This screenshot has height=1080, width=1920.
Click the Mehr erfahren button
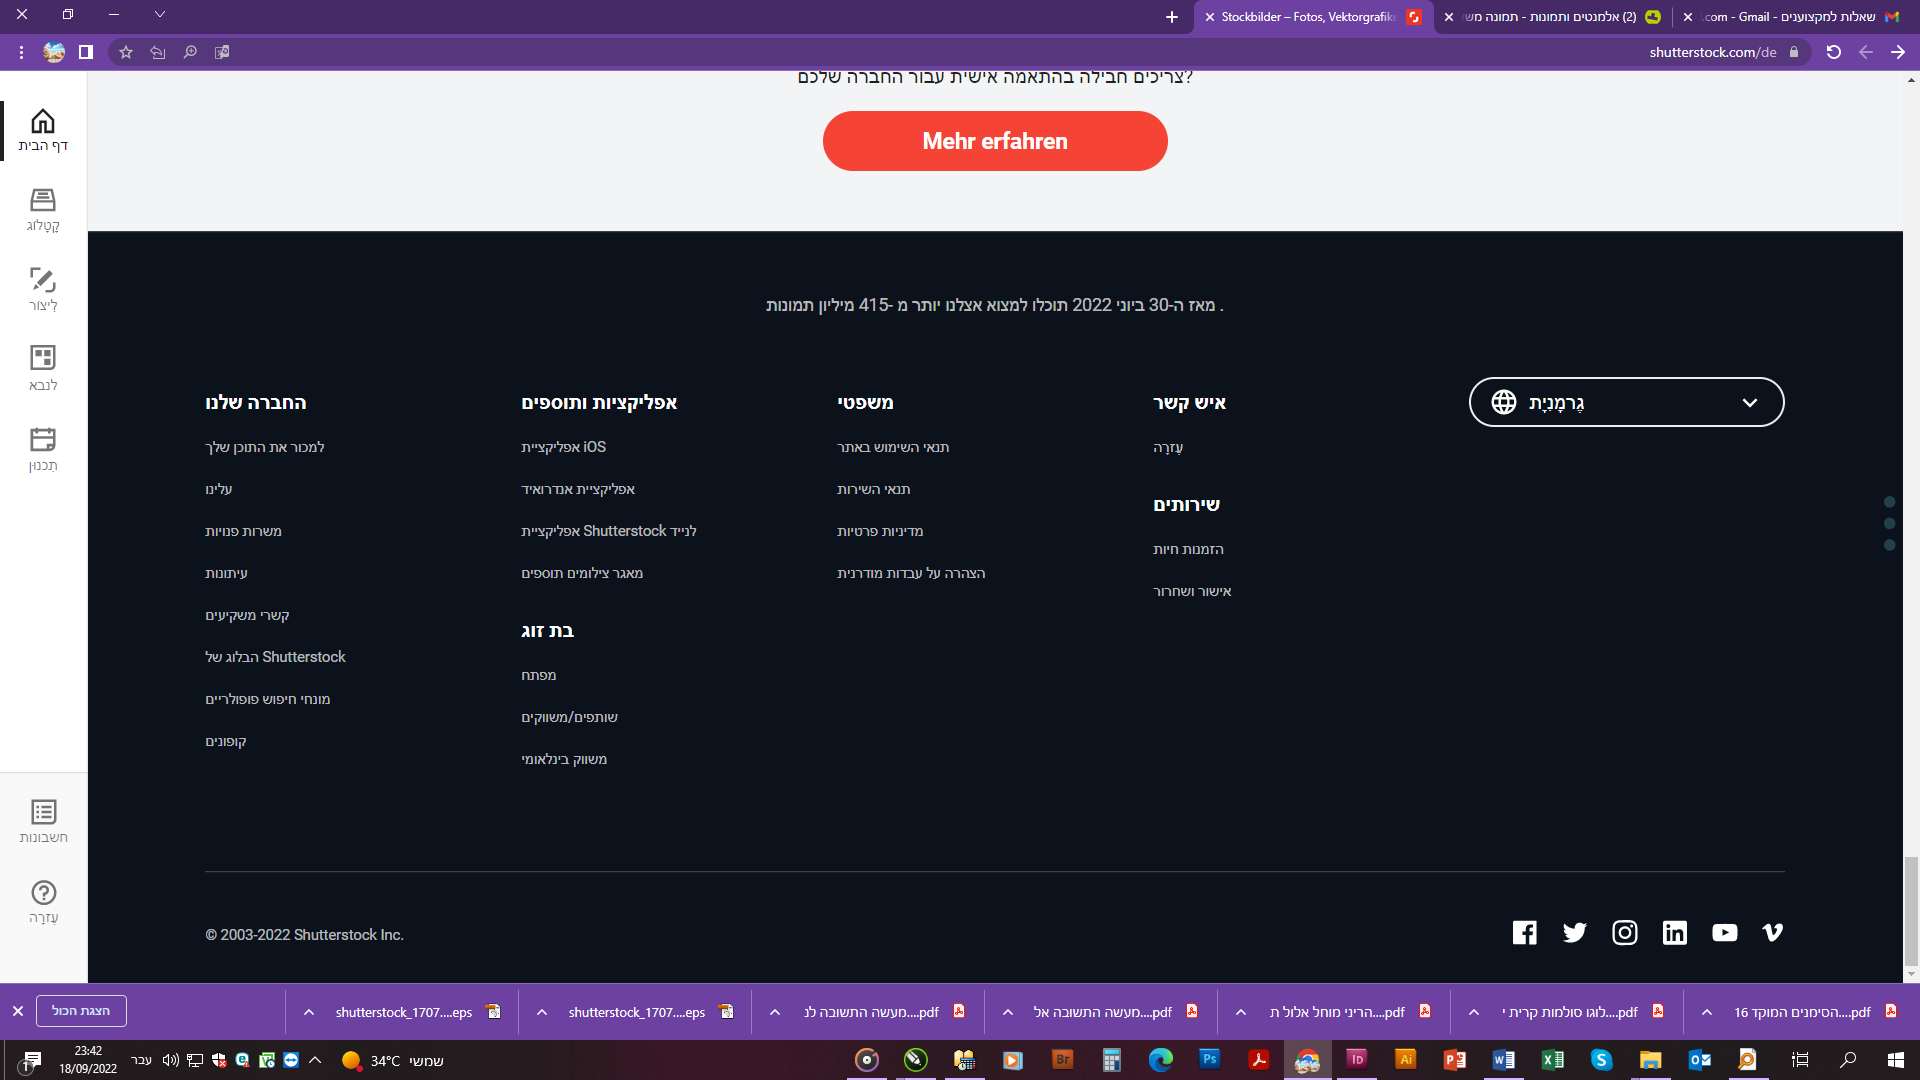994,141
